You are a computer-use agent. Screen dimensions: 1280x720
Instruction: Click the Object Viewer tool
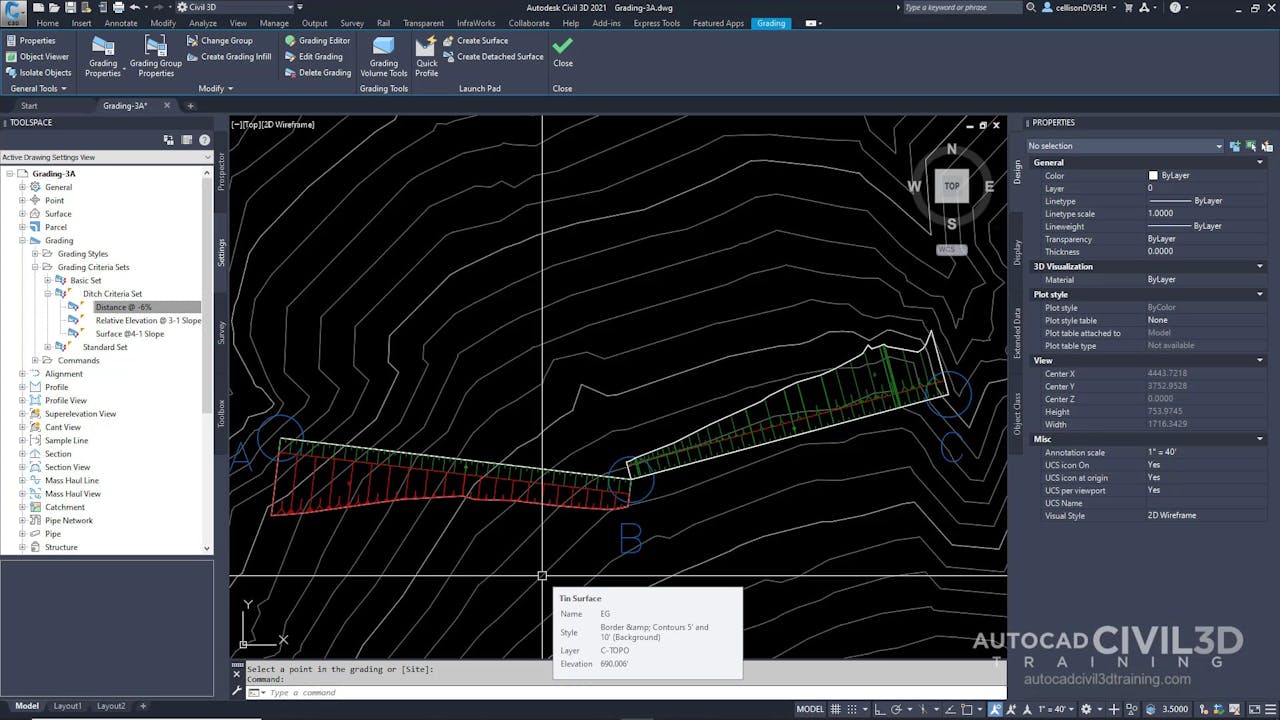coord(37,57)
